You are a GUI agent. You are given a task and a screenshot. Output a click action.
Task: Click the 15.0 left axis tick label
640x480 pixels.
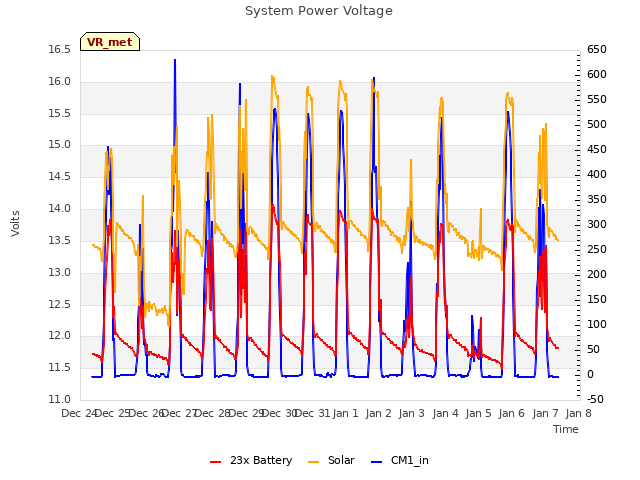coord(60,145)
